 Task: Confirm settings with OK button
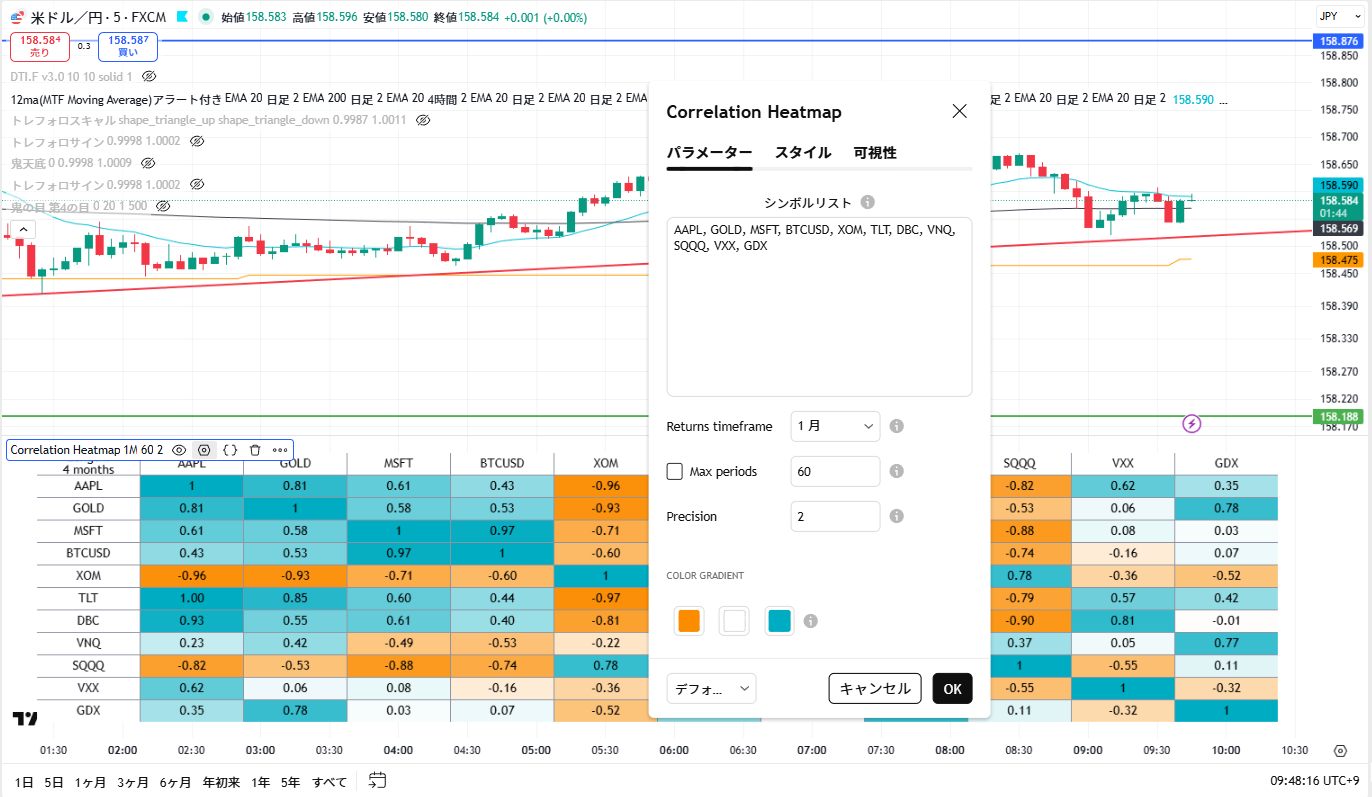(x=952, y=688)
